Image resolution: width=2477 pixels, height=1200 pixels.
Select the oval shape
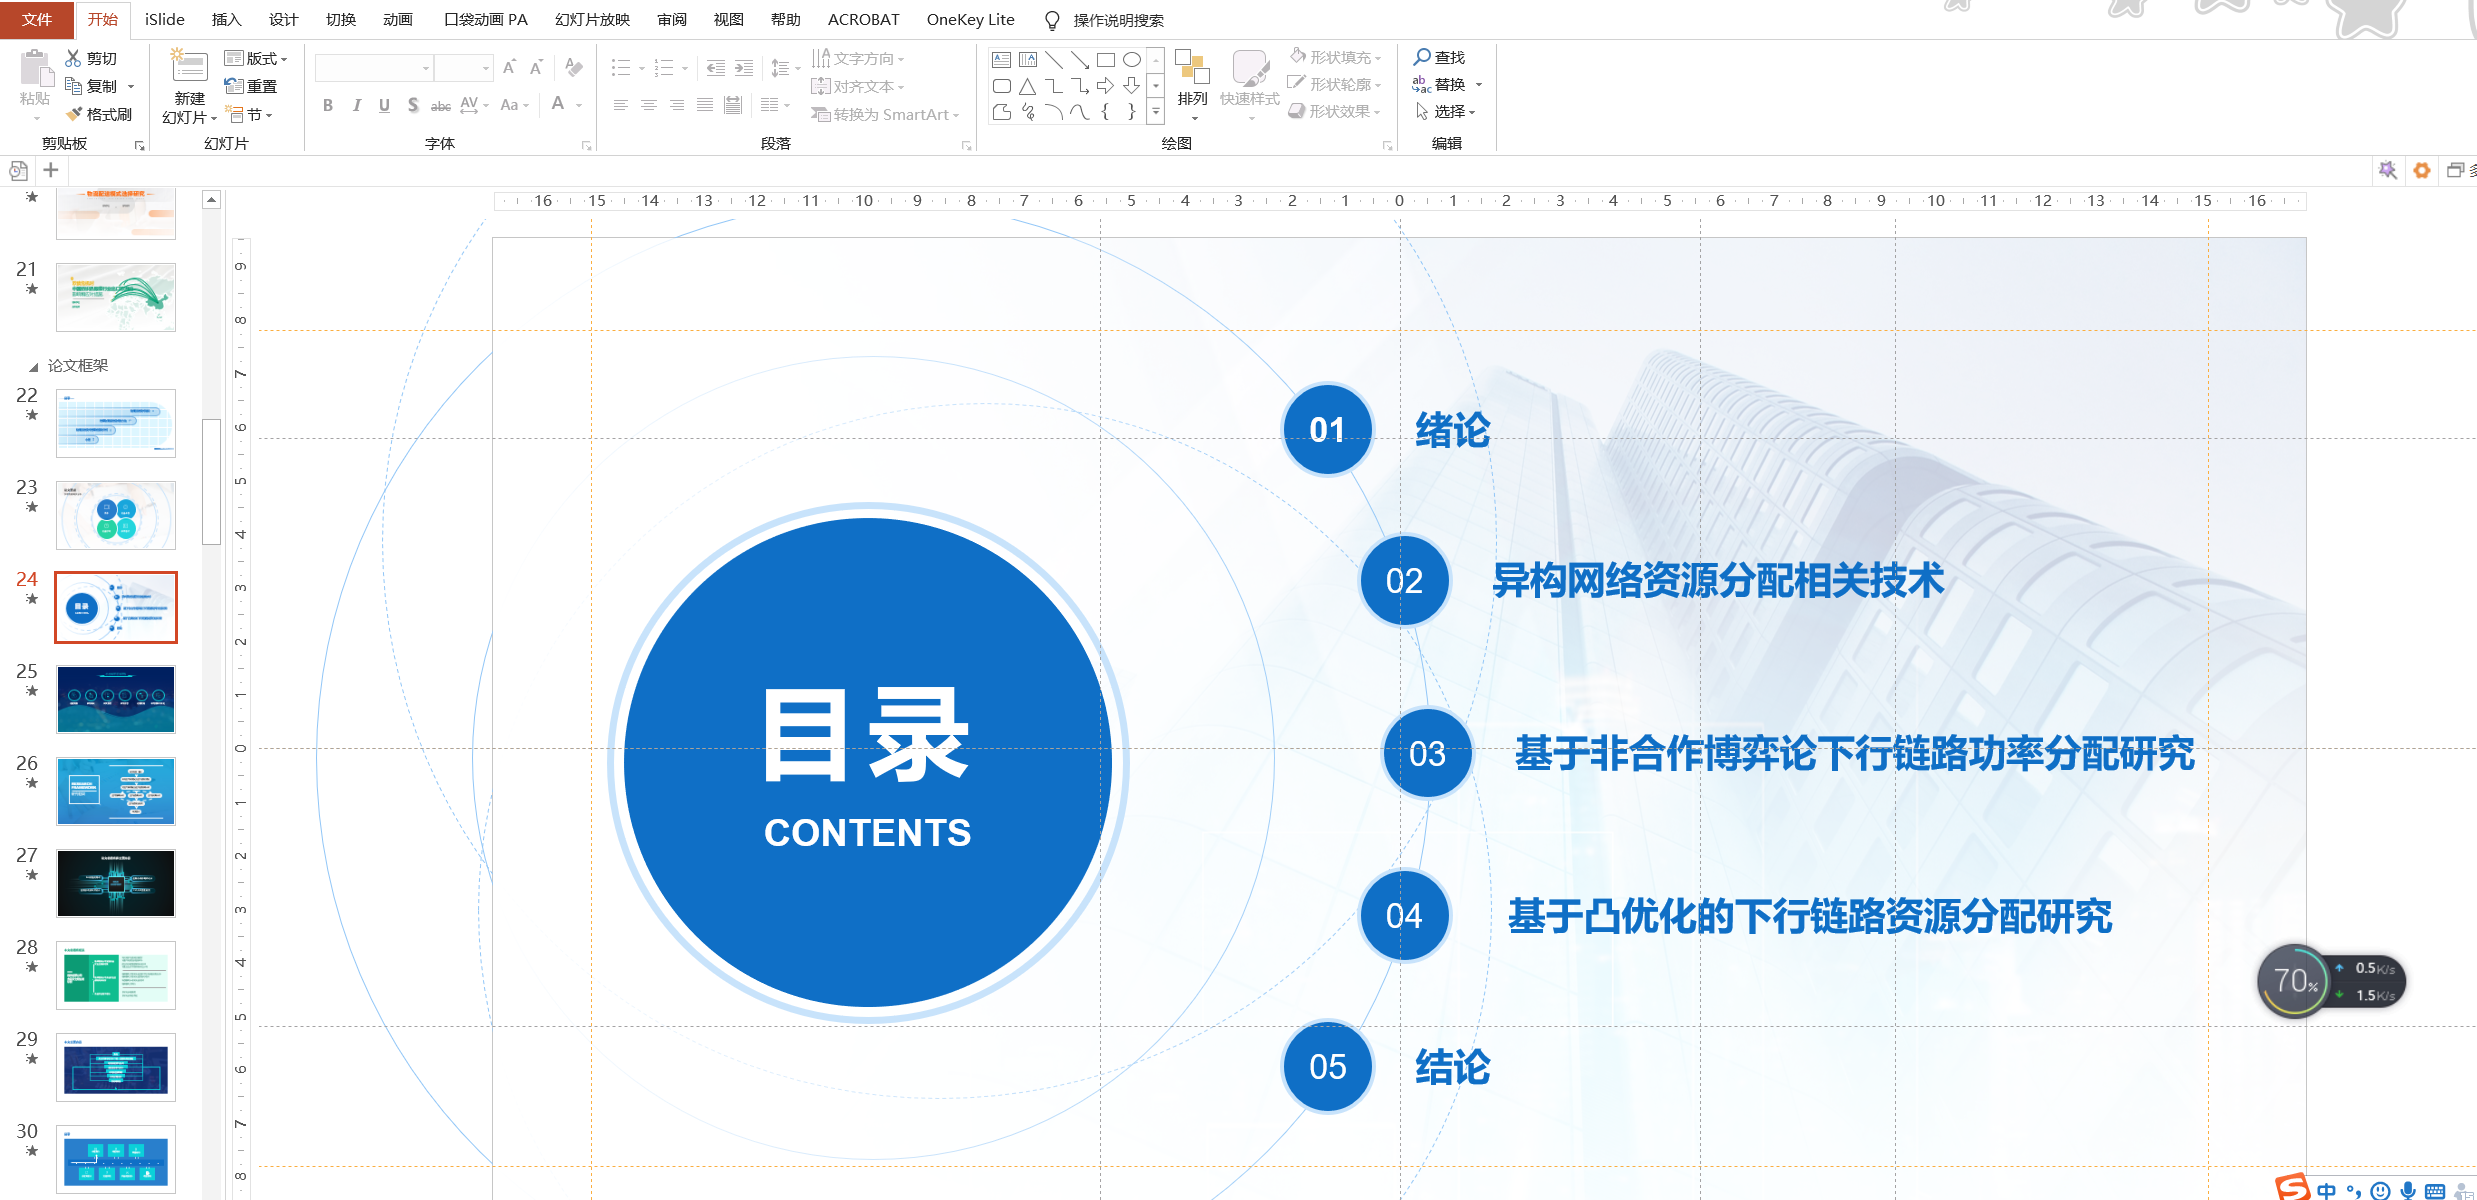tap(1132, 59)
